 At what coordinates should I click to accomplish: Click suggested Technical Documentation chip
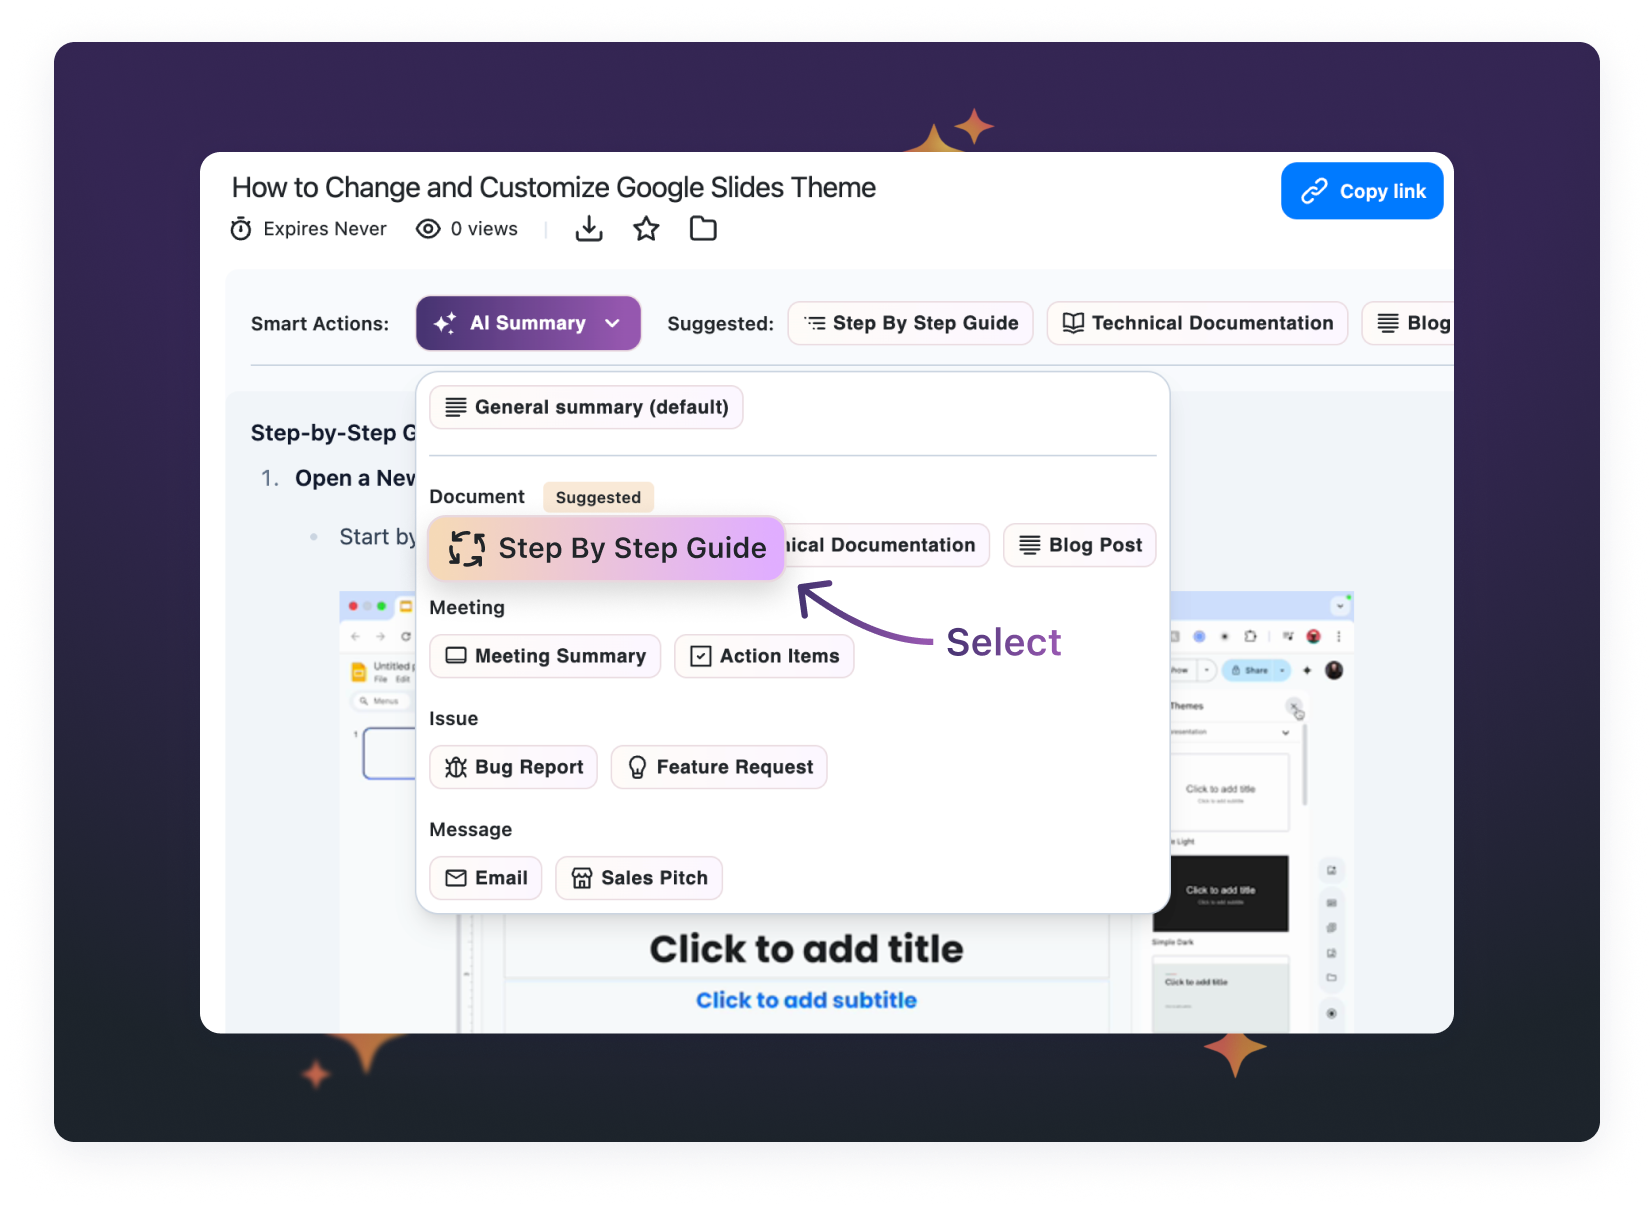tap(1197, 323)
